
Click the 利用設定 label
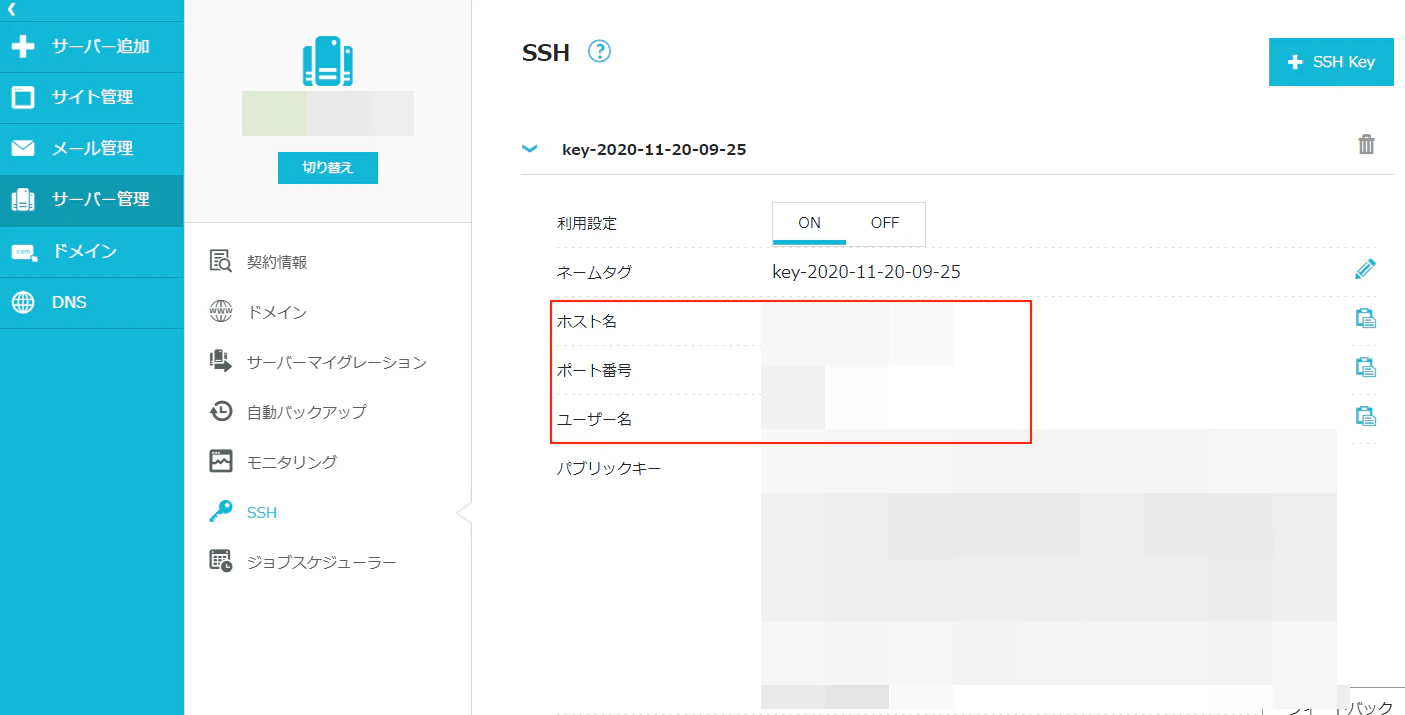[587, 224]
